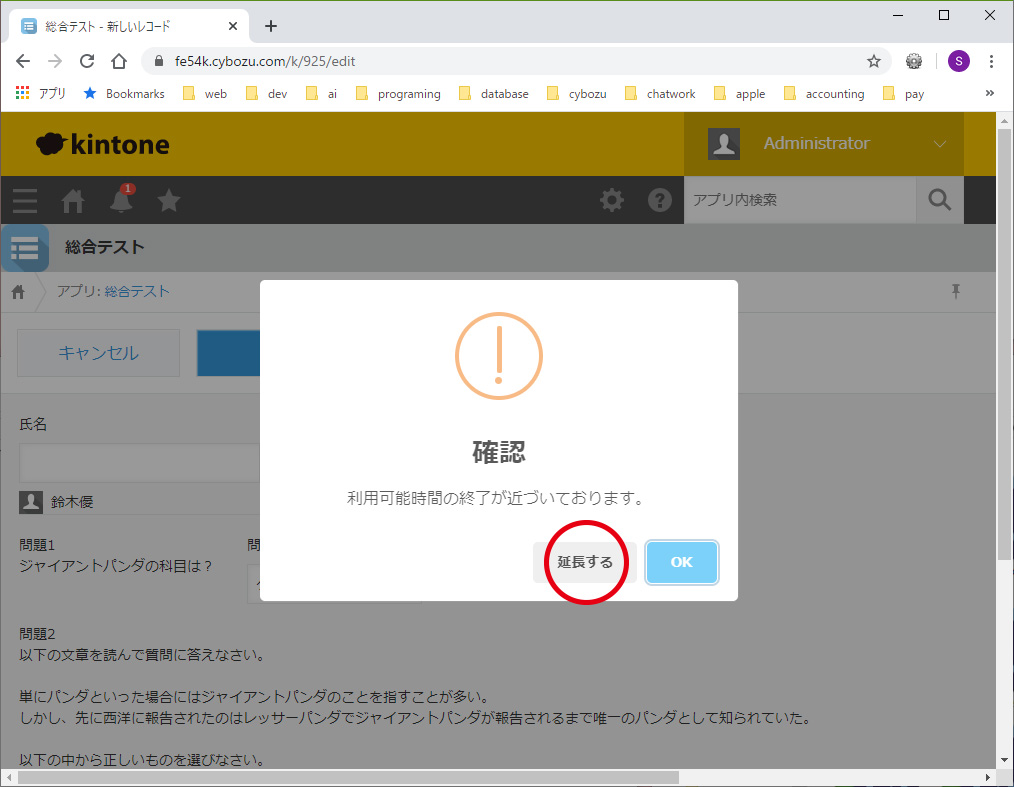This screenshot has height=787, width=1014.
Task: Reload the page
Action: tap(87, 61)
